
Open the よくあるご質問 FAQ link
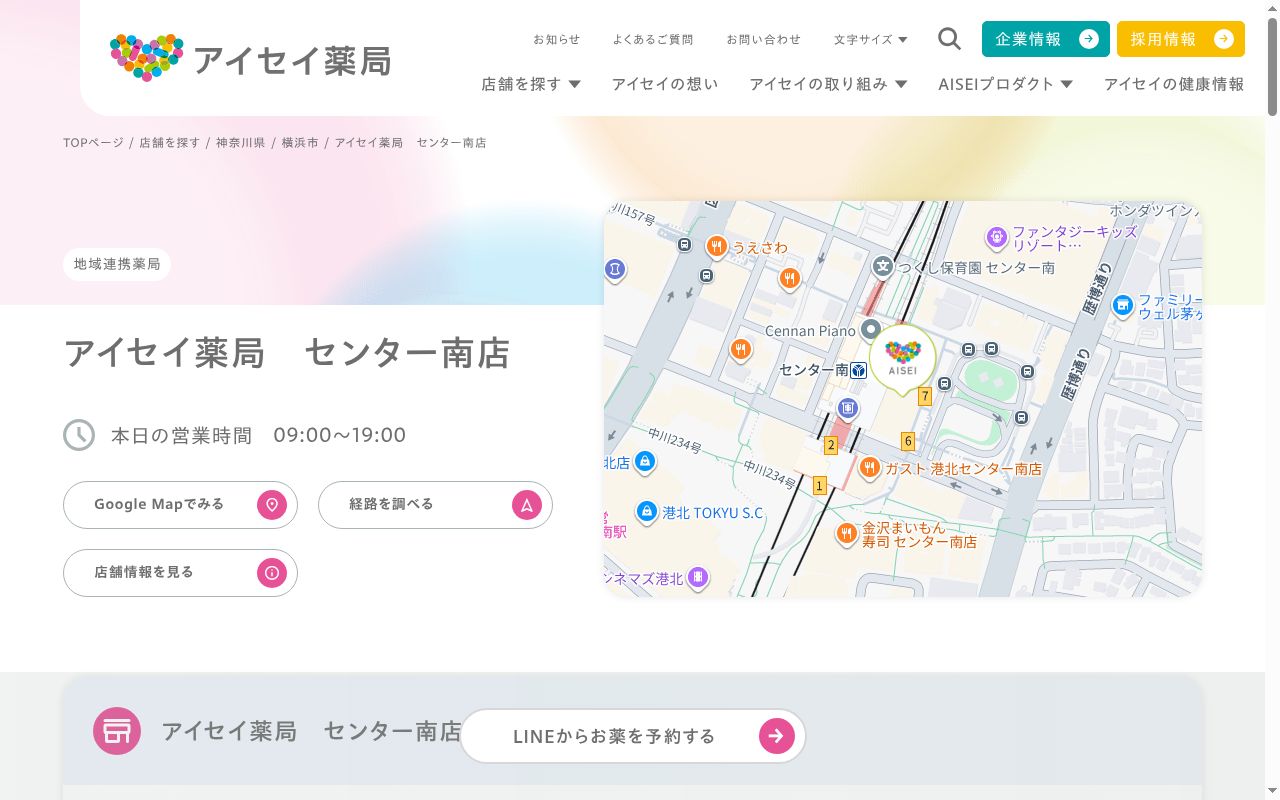tap(653, 40)
